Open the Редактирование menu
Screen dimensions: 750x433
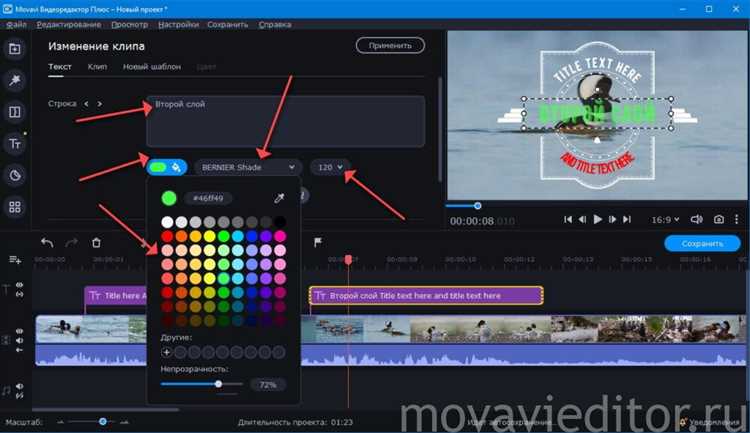(x=69, y=24)
